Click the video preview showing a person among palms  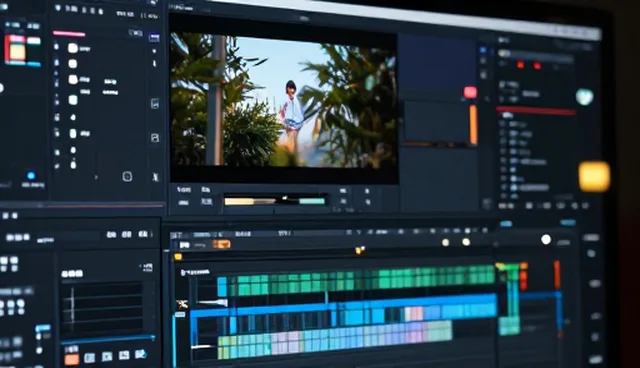[283, 100]
